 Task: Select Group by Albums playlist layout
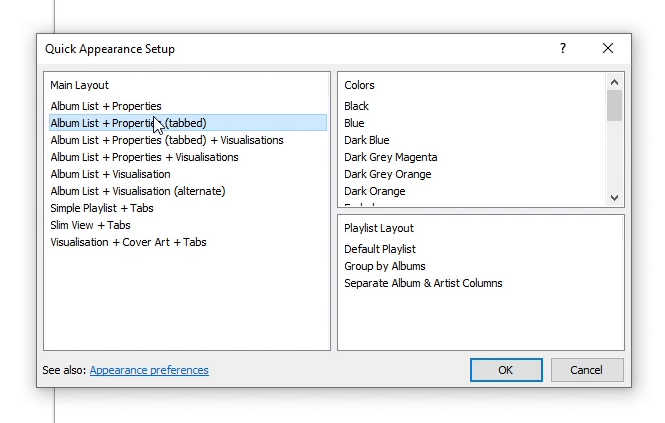click(385, 266)
